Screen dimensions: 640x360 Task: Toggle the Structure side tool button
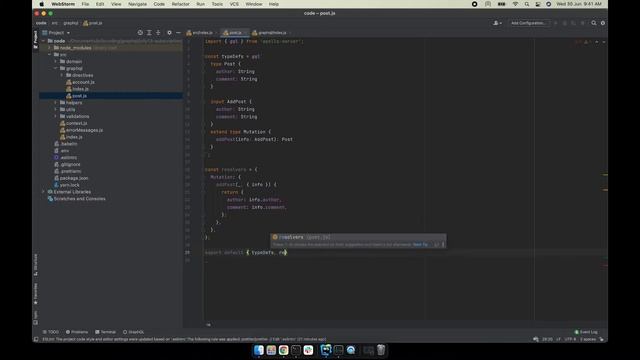tap(36, 264)
